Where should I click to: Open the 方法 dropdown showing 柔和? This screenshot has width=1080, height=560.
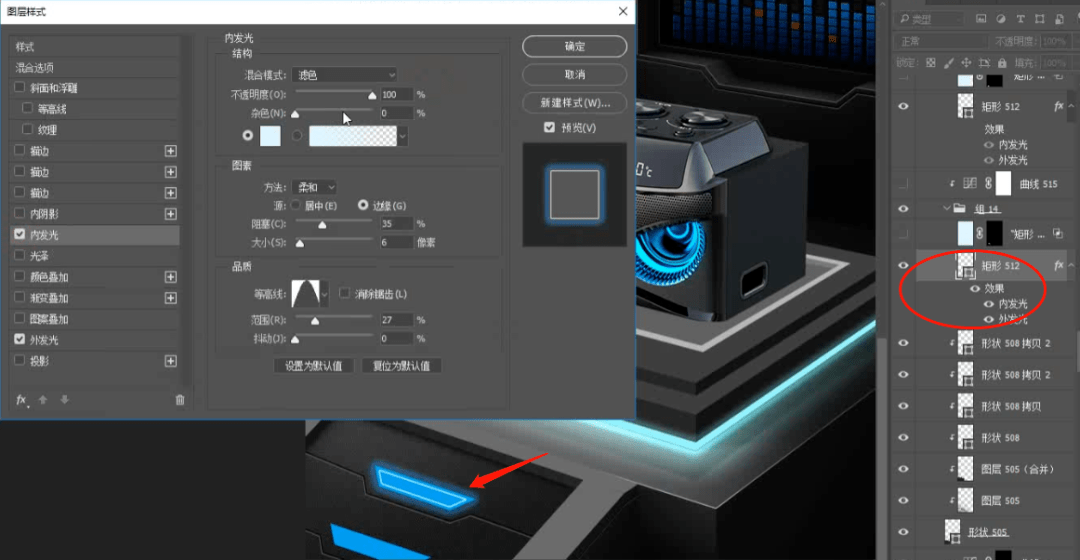314,187
